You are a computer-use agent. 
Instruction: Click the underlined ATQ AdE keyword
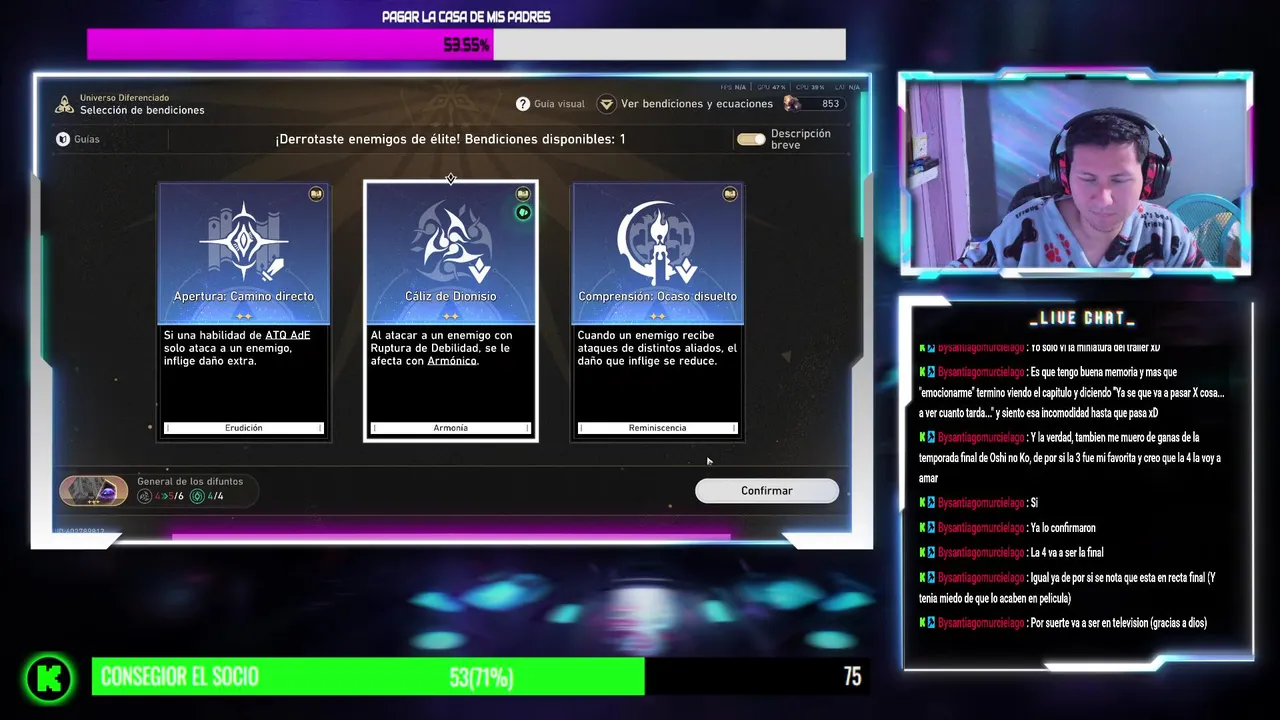(288, 335)
